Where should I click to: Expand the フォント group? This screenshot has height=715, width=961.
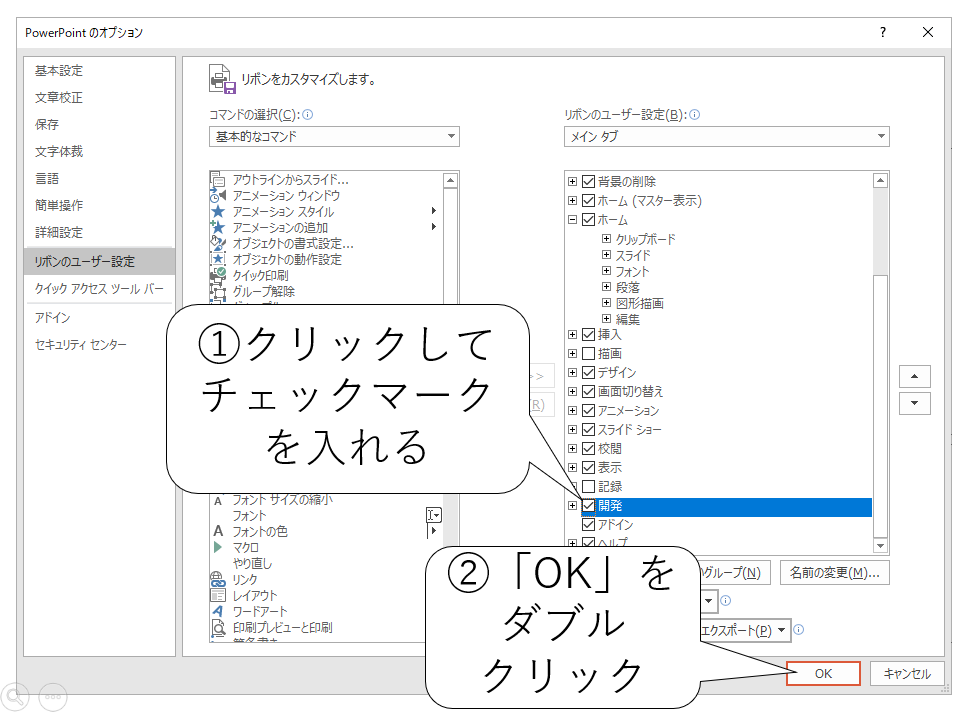click(x=606, y=271)
